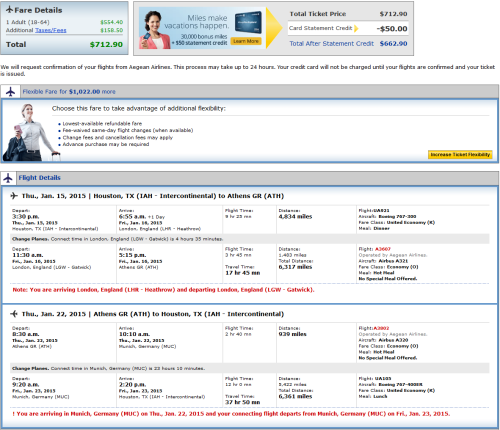Click the Miles make vacations happen banner text
Viewport: 500px width, 430px height.
[x=197, y=22]
